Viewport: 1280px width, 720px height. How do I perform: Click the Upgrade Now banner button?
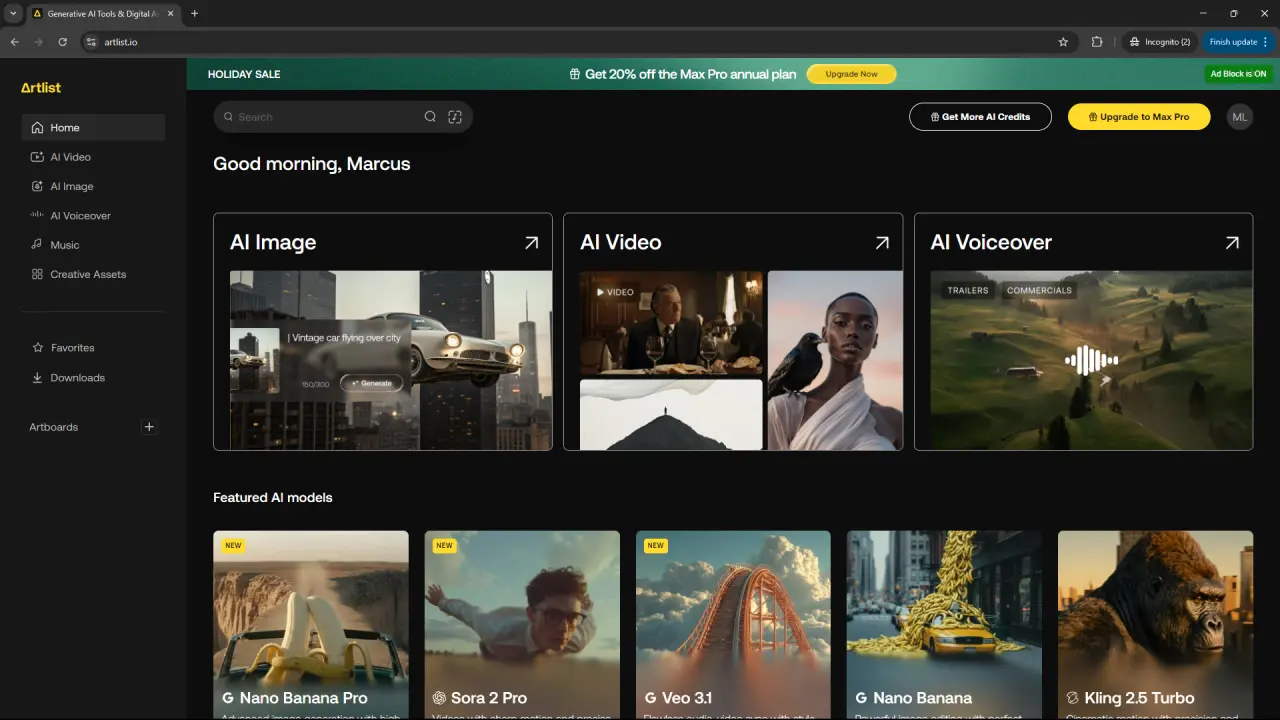point(852,74)
